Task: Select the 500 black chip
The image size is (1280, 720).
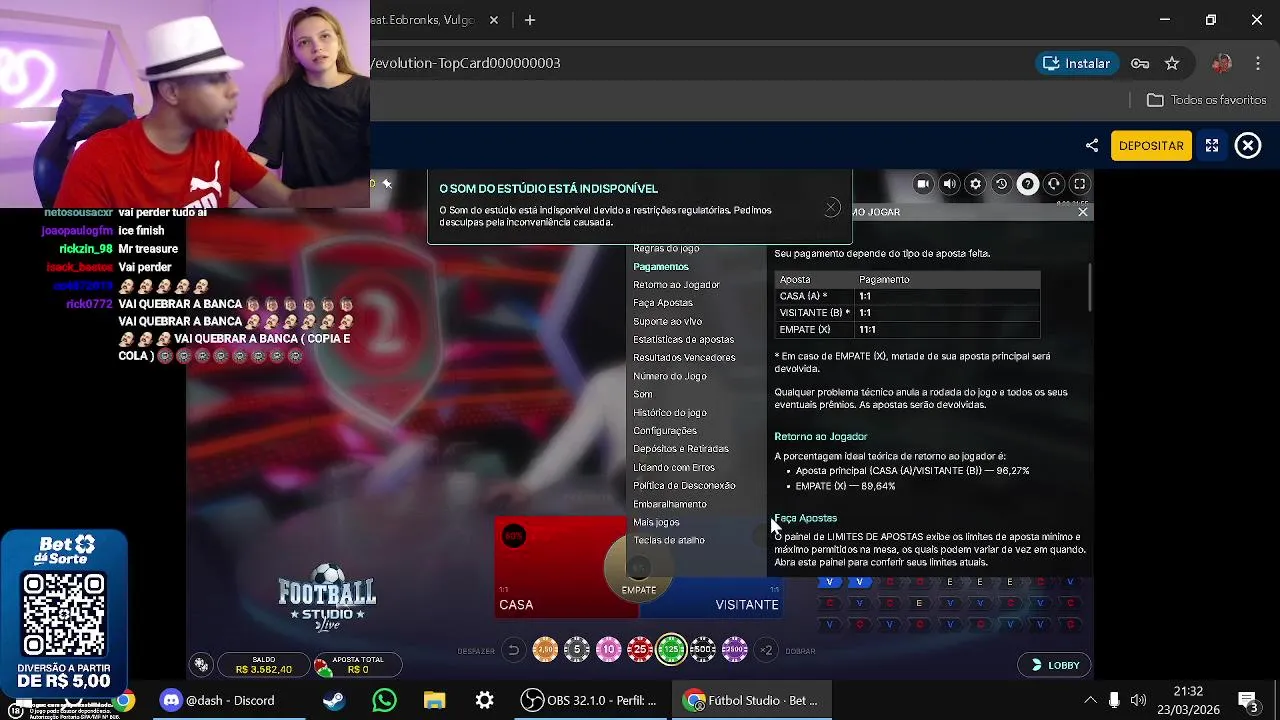Action: [703, 650]
